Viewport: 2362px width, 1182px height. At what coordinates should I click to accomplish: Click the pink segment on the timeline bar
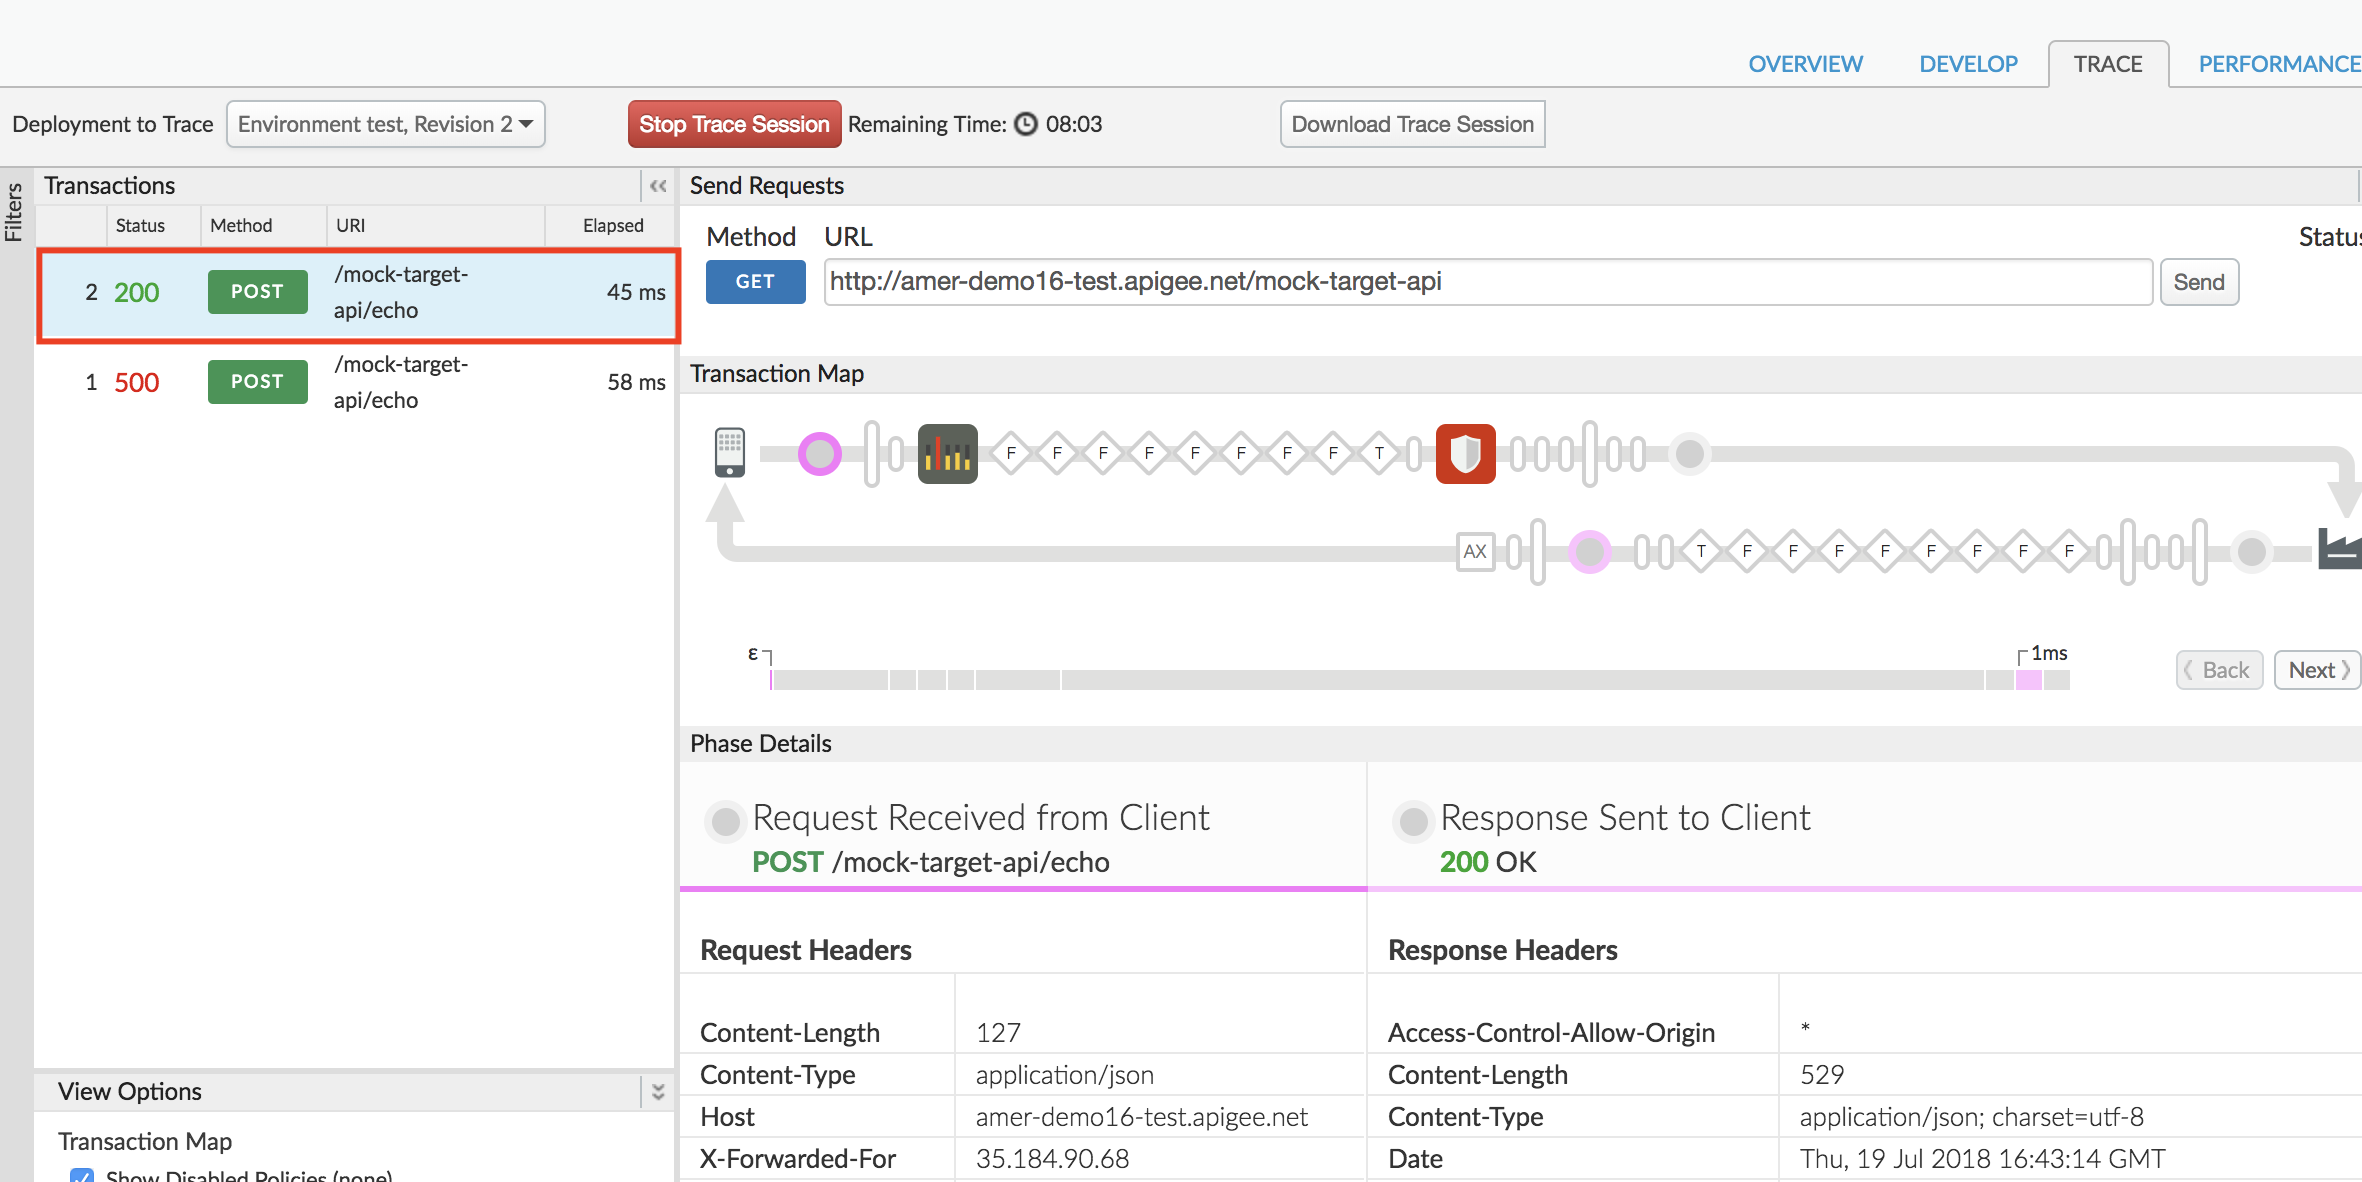click(2028, 680)
